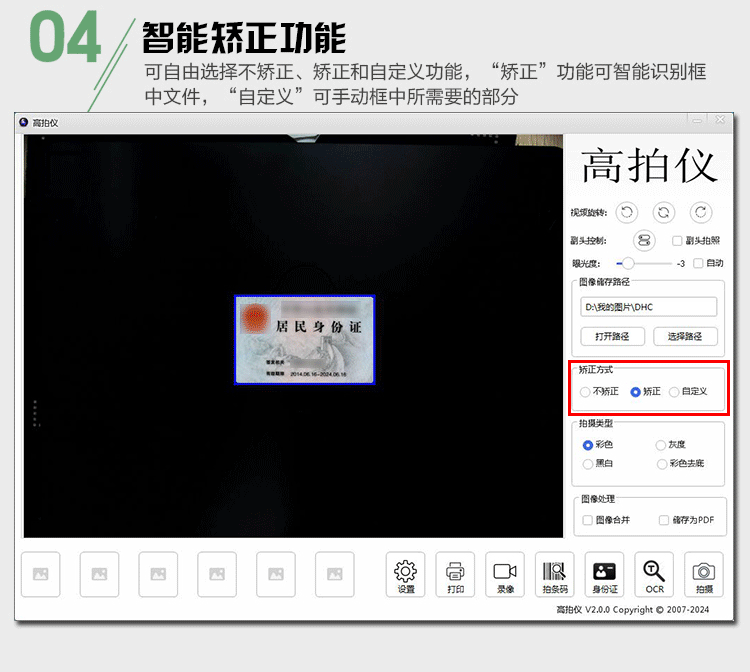
Task: Start video recording with 录像 icon
Action: (505, 574)
